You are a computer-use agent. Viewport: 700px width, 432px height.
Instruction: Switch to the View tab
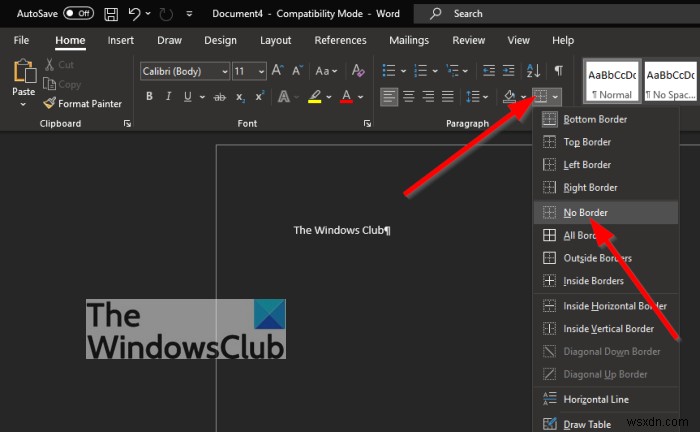(x=518, y=40)
